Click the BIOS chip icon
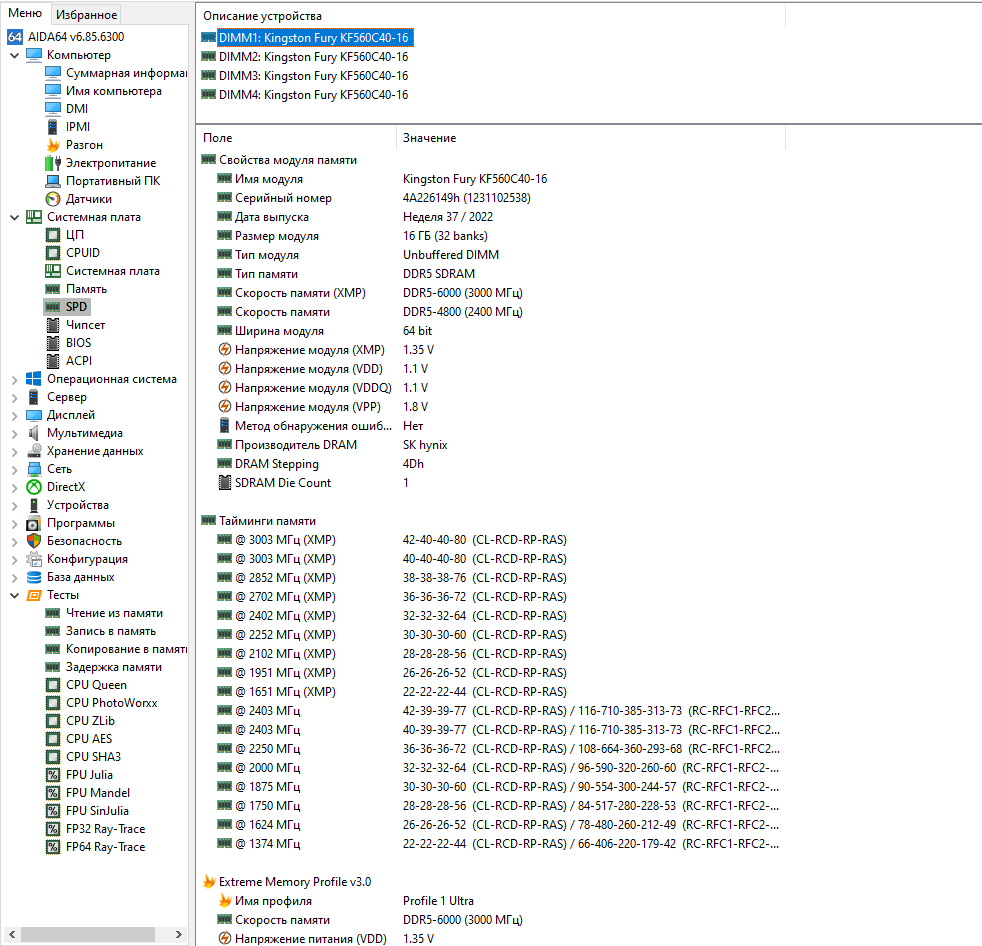Viewport: 982px width, 946px height. click(x=53, y=343)
